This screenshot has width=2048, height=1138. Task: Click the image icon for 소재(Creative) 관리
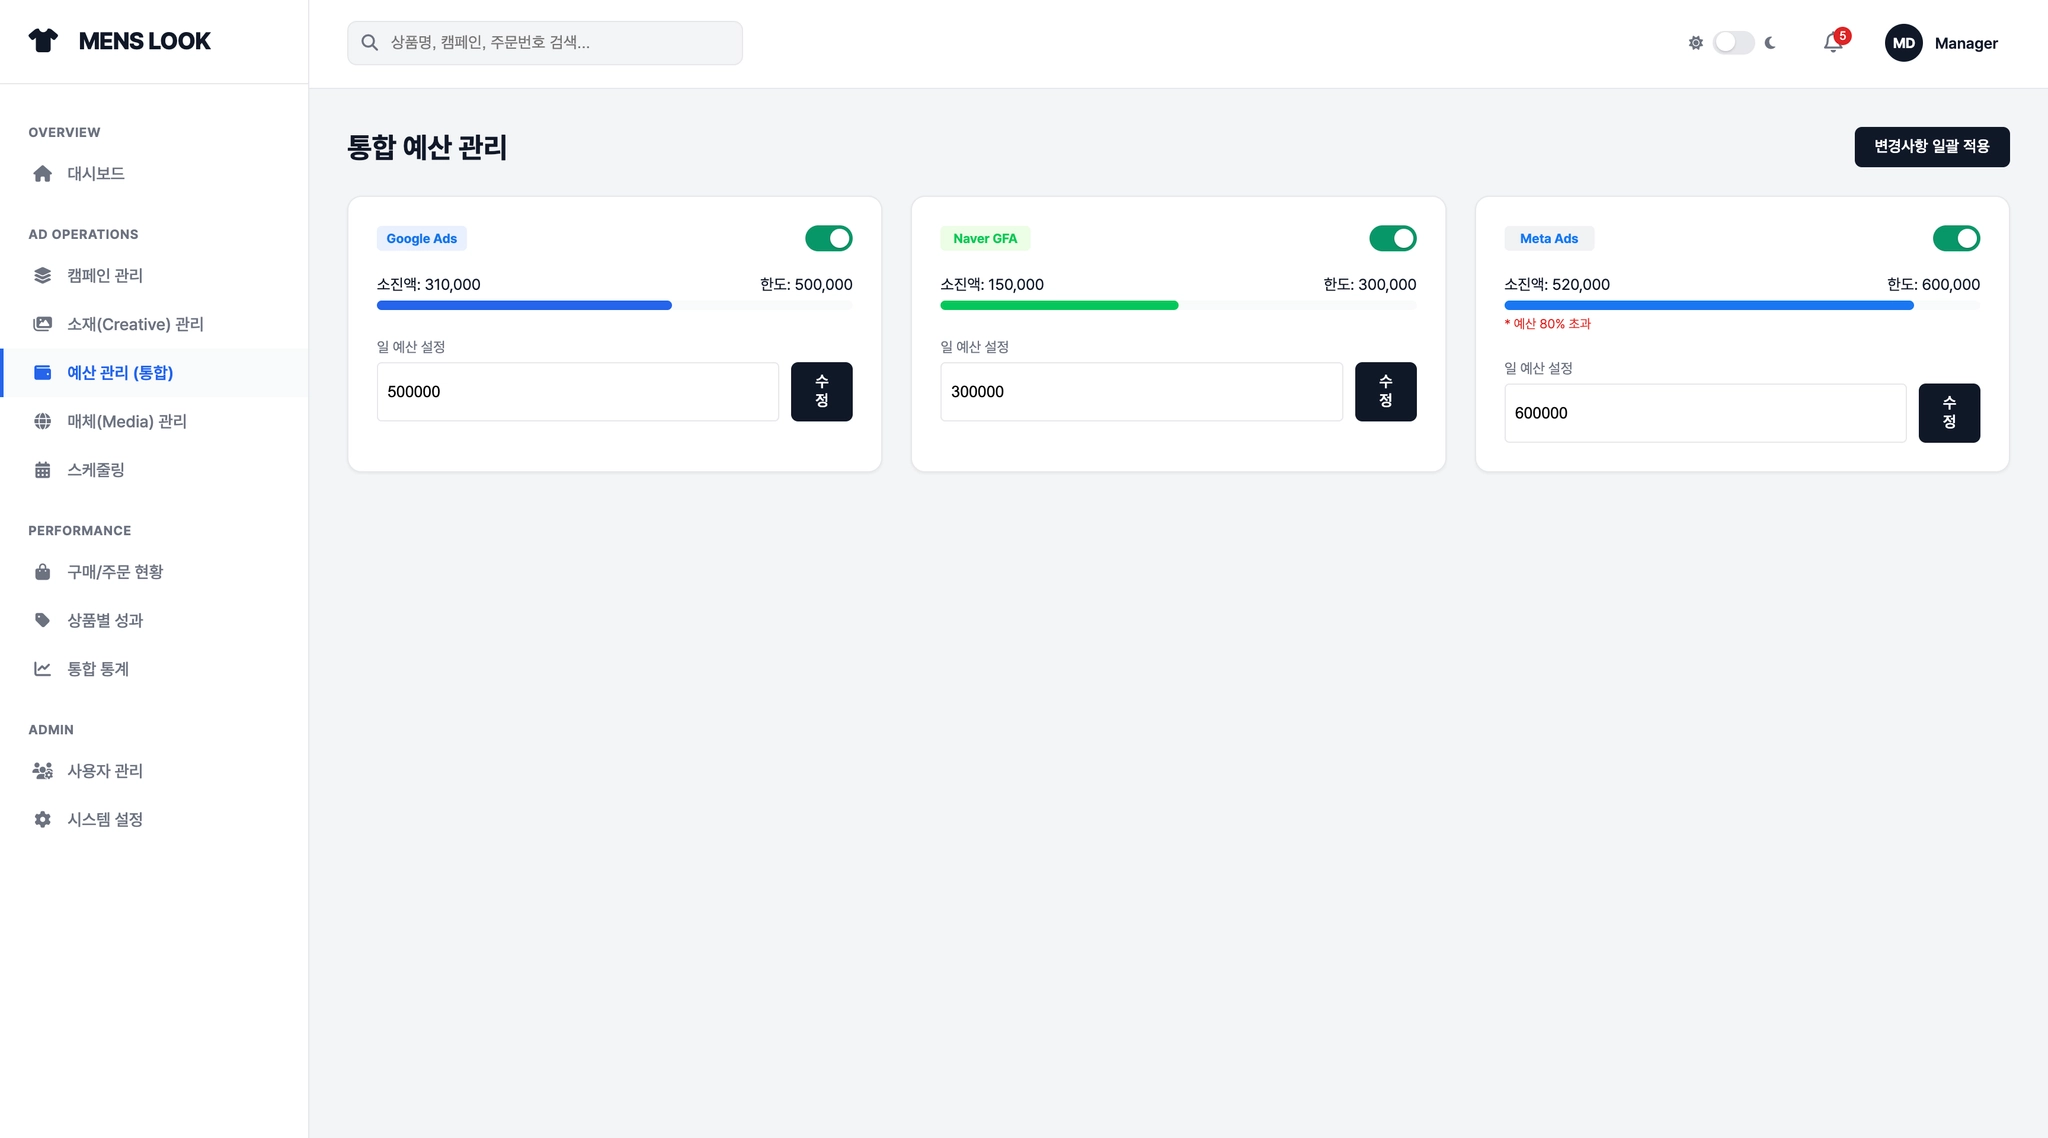(x=42, y=324)
